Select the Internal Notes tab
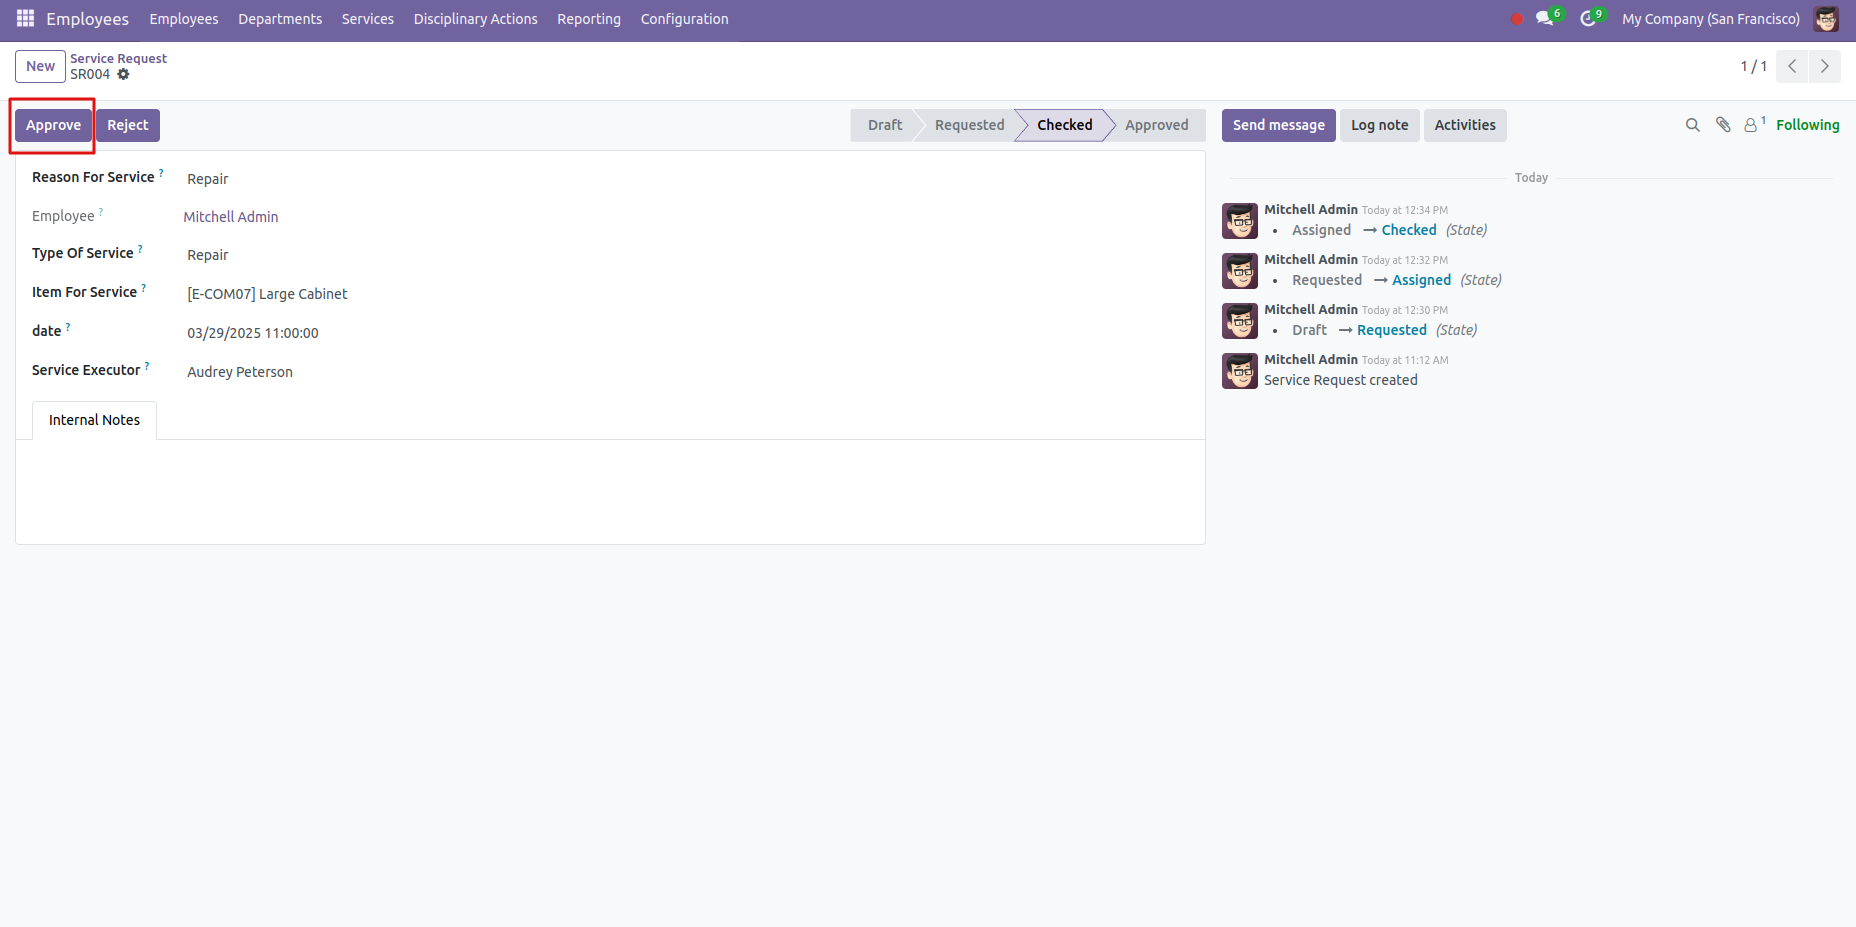This screenshot has height=927, width=1856. pyautogui.click(x=94, y=420)
